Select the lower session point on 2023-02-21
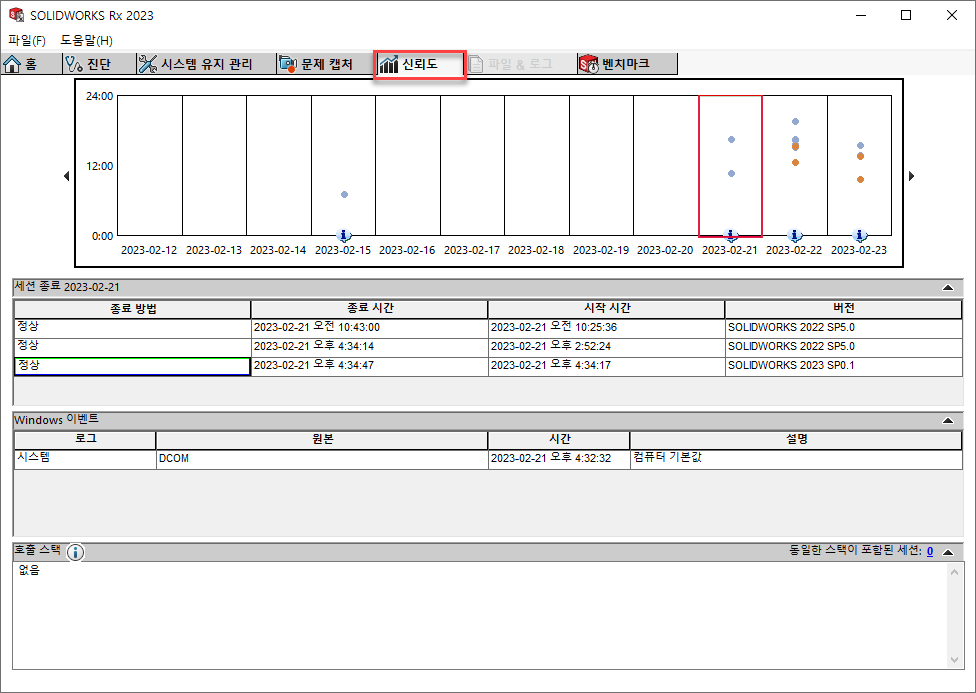976x693 pixels. click(731, 174)
